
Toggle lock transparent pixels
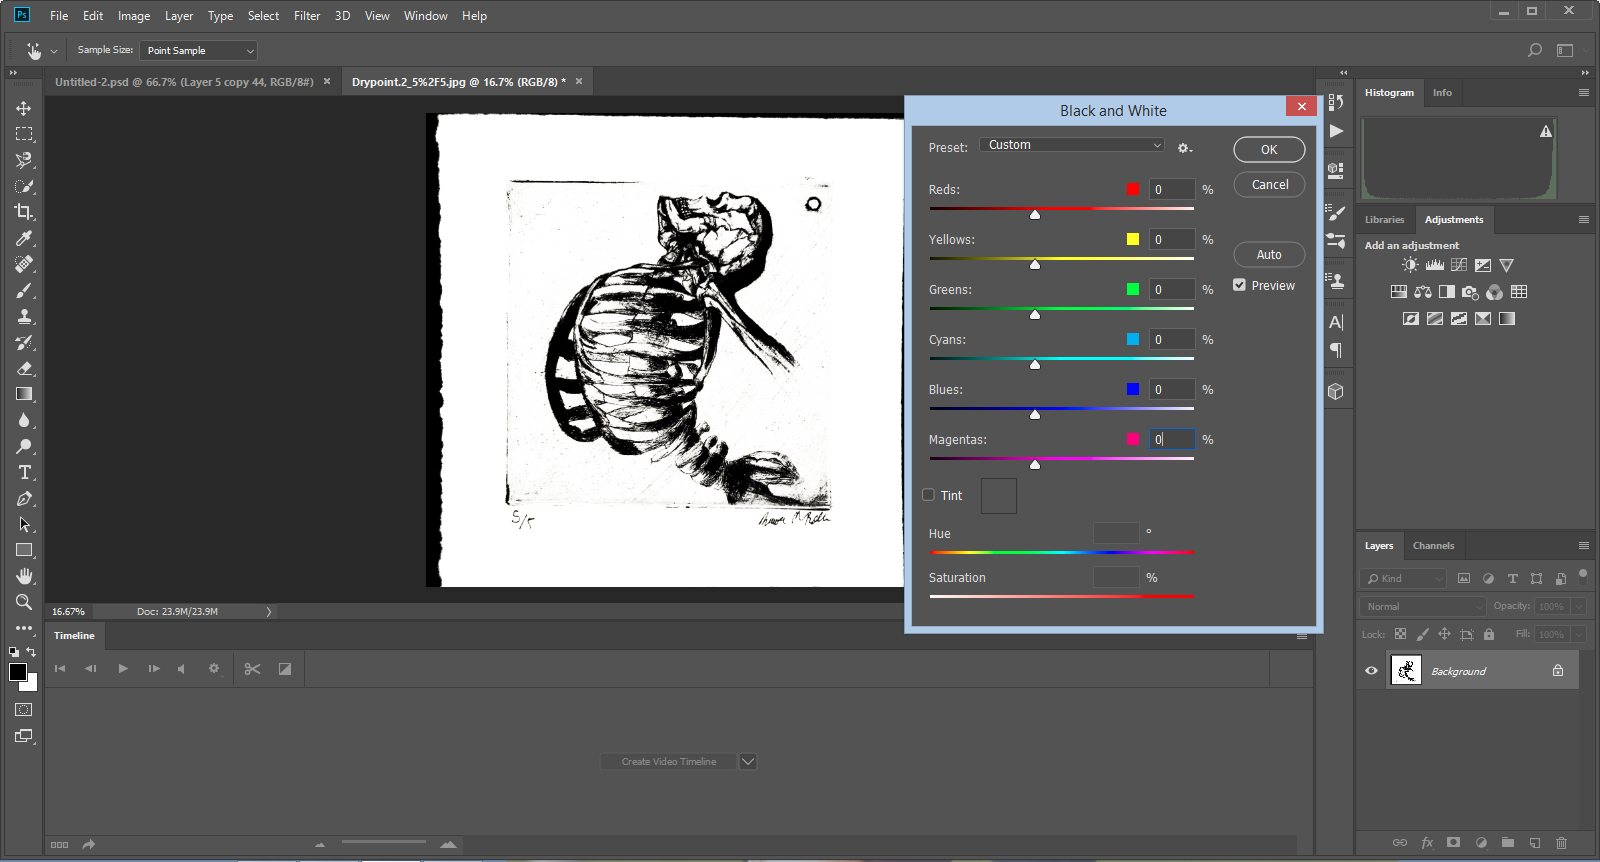[1400, 634]
